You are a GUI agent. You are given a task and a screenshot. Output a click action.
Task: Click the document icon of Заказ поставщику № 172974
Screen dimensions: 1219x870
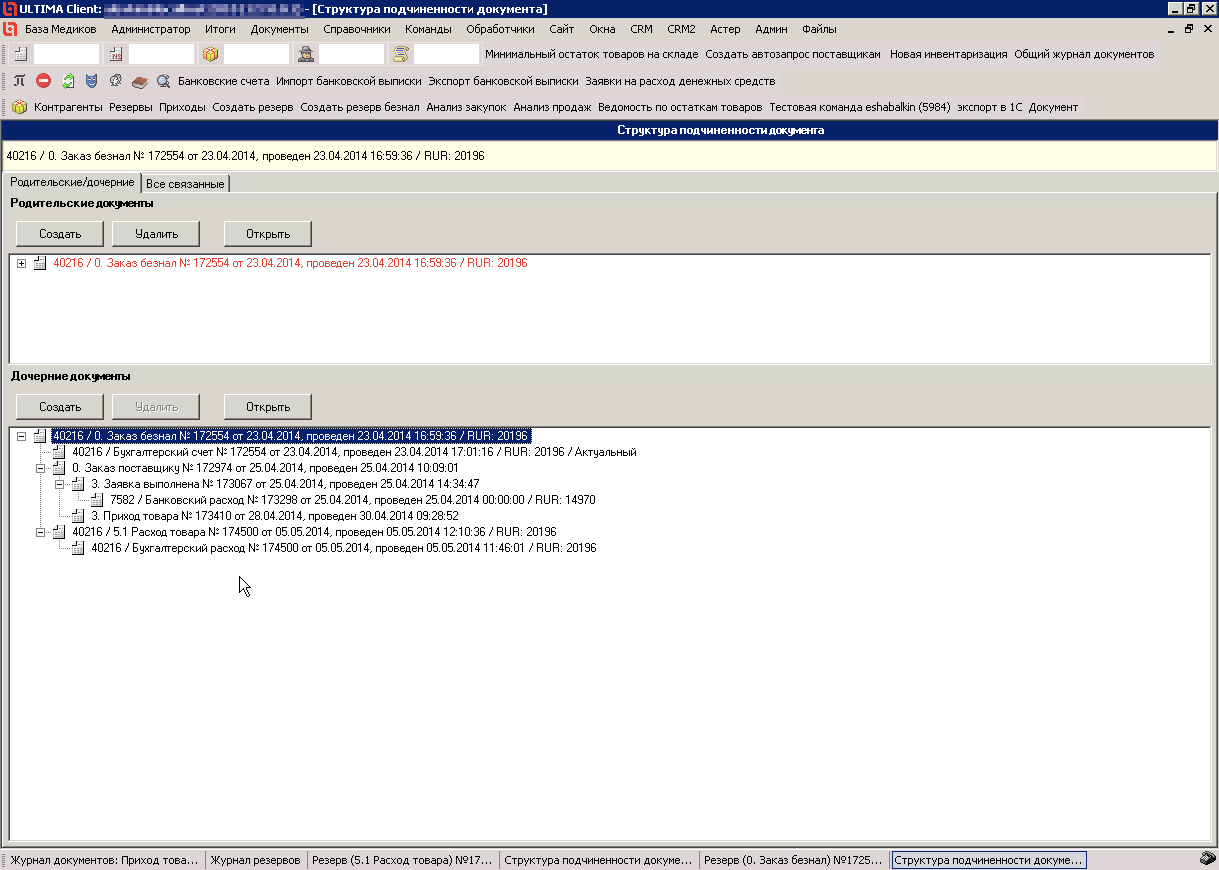[x=59, y=468]
